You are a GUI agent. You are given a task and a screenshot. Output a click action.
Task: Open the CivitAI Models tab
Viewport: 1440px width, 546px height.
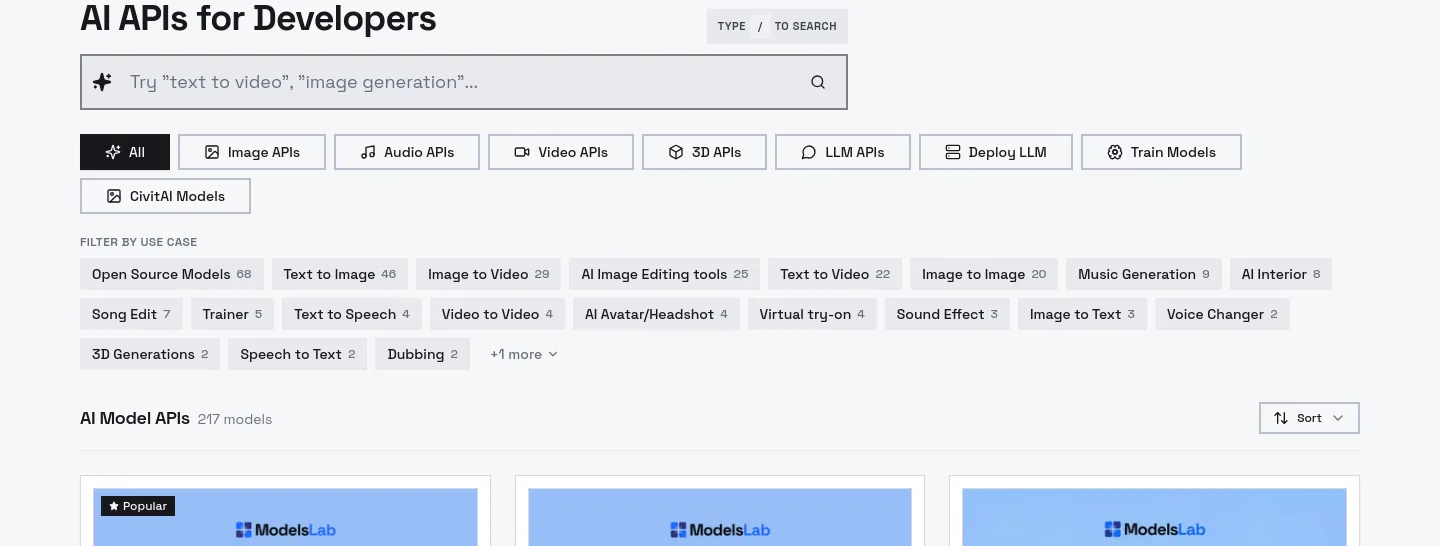click(165, 196)
